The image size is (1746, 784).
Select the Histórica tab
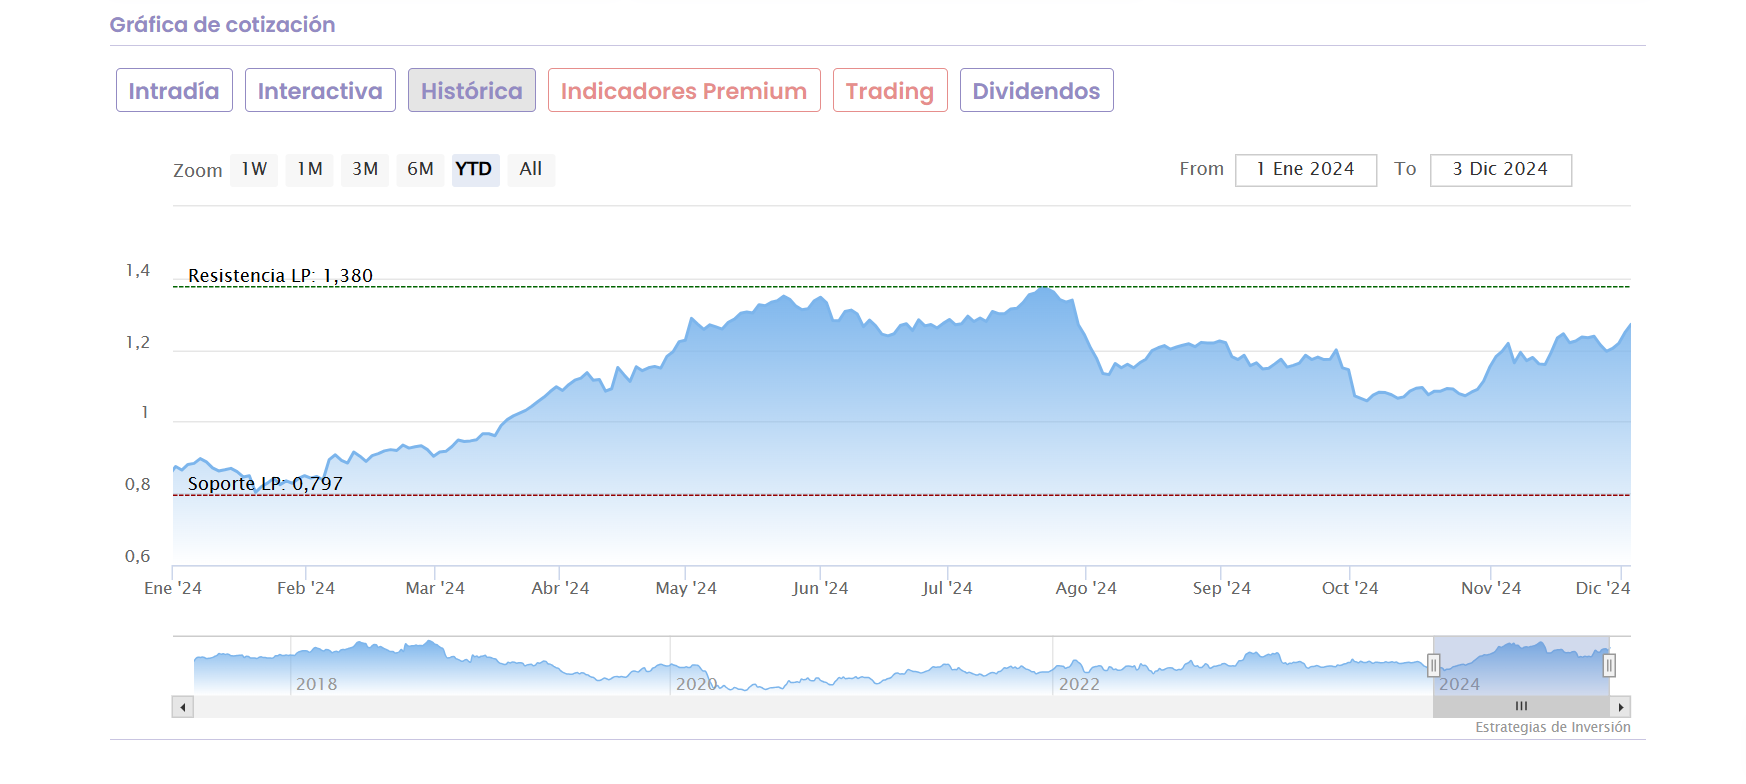point(472,91)
